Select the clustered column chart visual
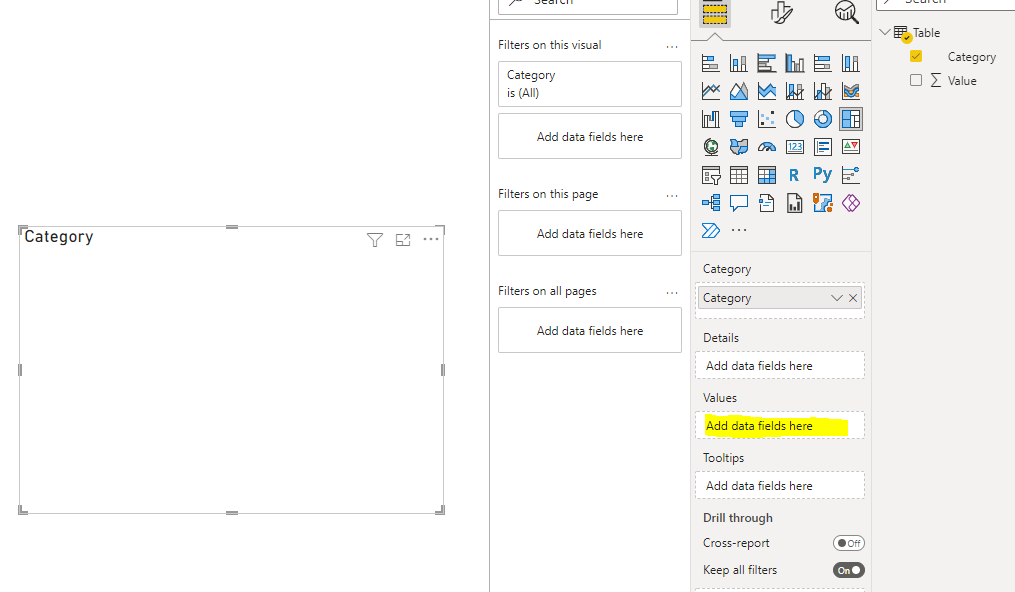The width and height of the screenshot is (1015, 592). coord(795,63)
